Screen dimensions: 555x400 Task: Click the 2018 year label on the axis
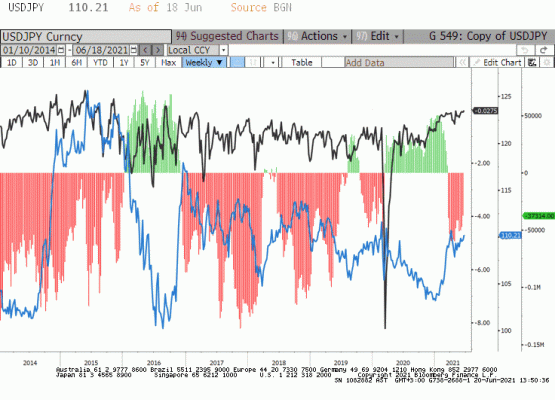click(279, 363)
